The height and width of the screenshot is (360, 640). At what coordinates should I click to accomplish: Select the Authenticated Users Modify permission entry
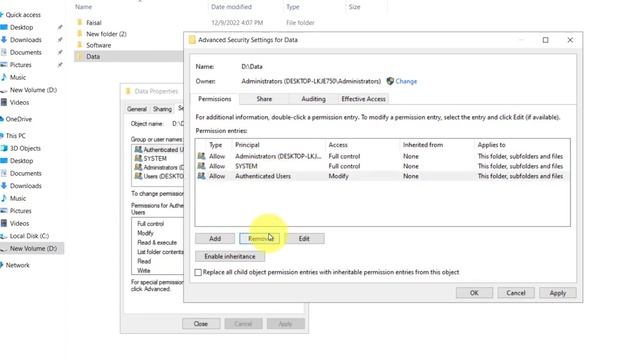tap(382, 176)
